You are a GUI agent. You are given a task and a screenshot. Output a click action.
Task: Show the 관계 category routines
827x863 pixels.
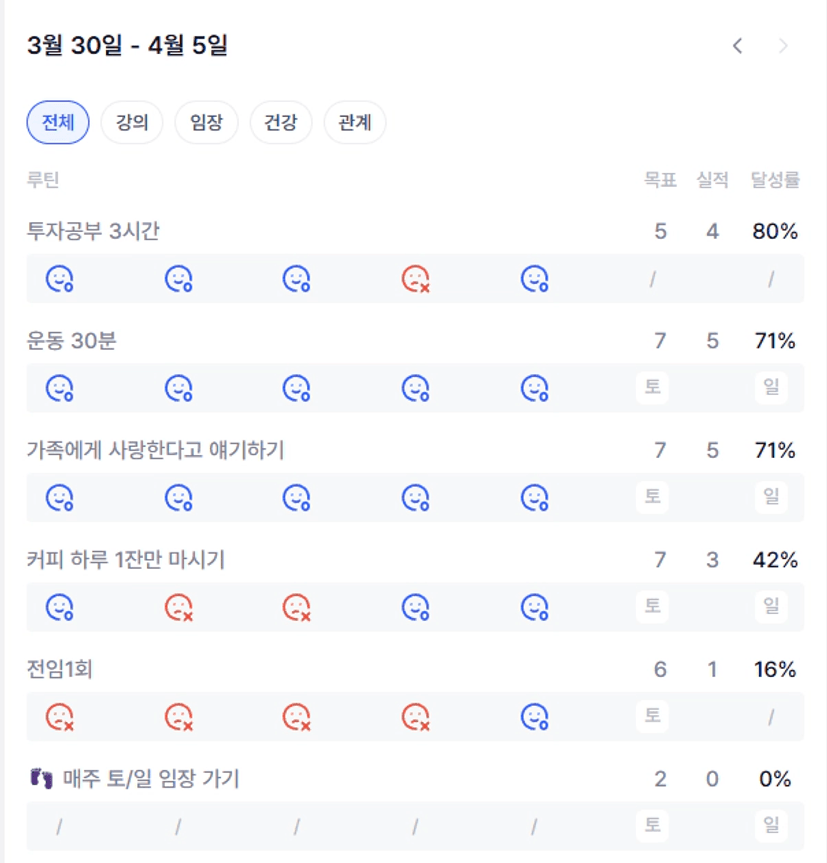pyautogui.click(x=355, y=123)
